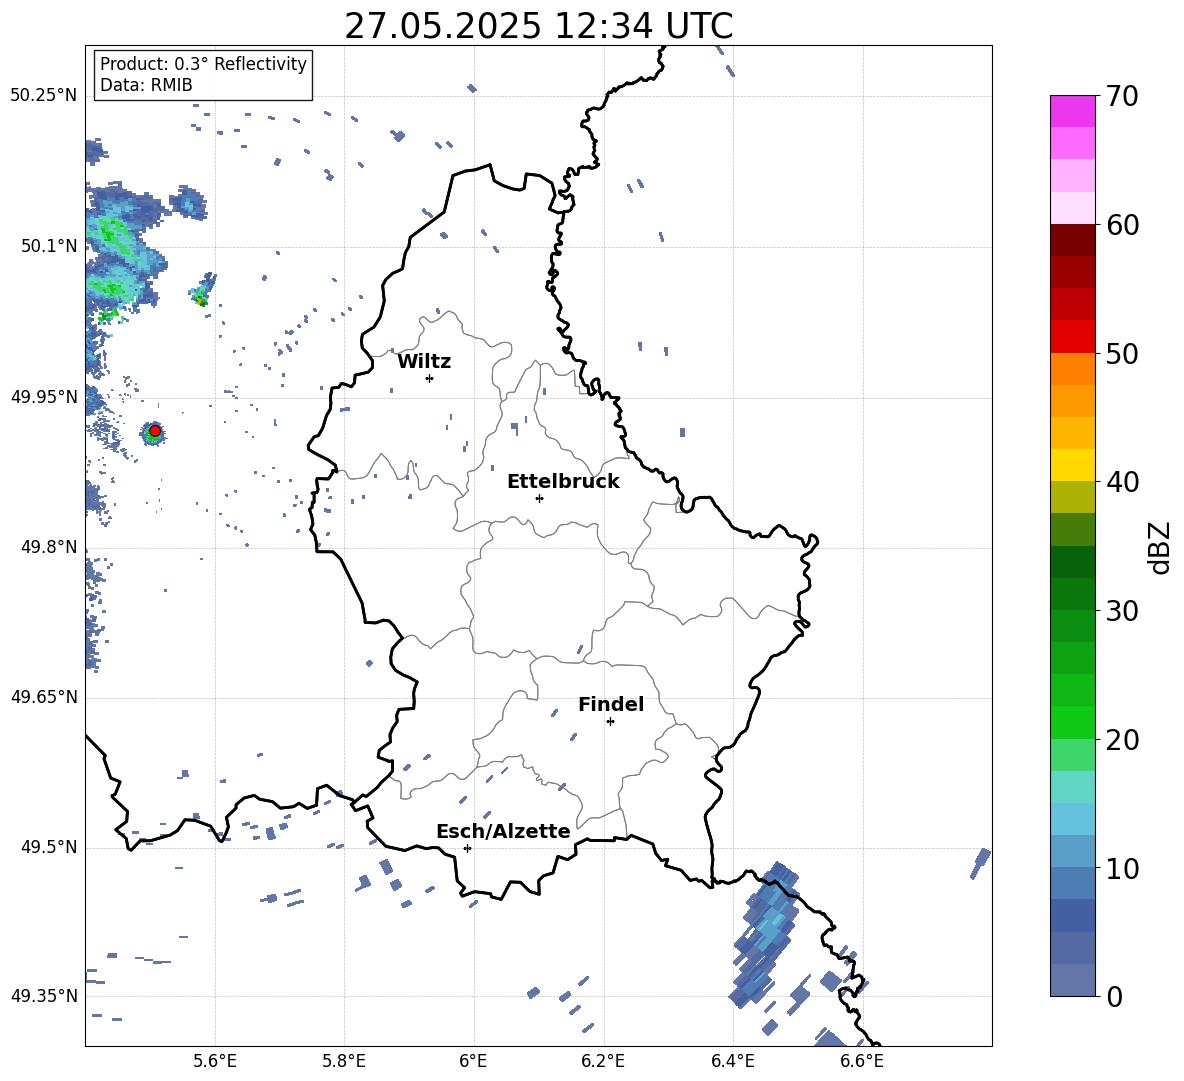Click the 50 tick on colorbar
The width and height of the screenshot is (1184, 1081).
click(x=1122, y=353)
